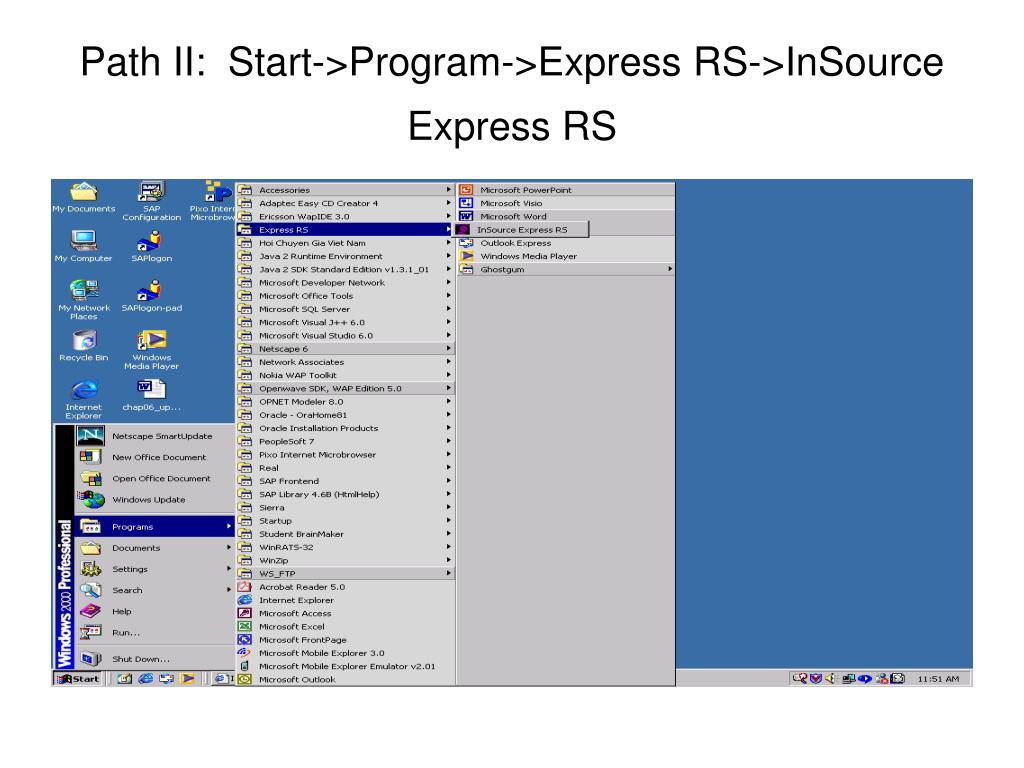Open Microsoft Visual Studio 6.0 folder

345,336
